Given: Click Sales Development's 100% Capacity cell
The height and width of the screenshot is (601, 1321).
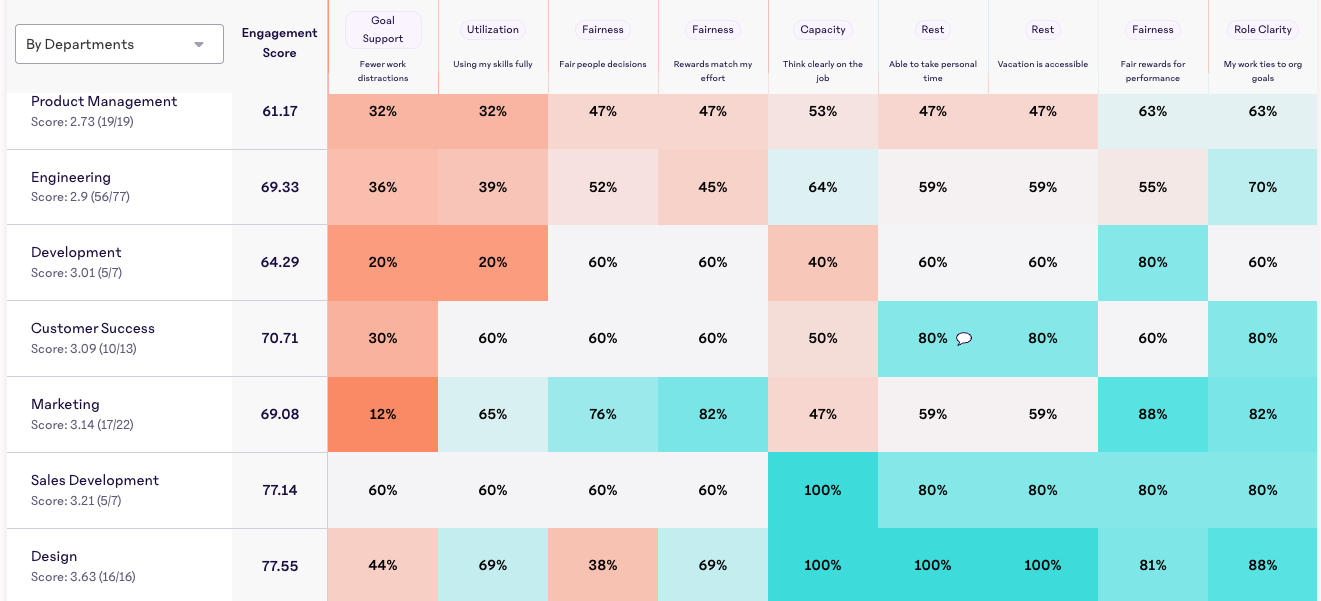Looking at the screenshot, I should click(x=823, y=490).
